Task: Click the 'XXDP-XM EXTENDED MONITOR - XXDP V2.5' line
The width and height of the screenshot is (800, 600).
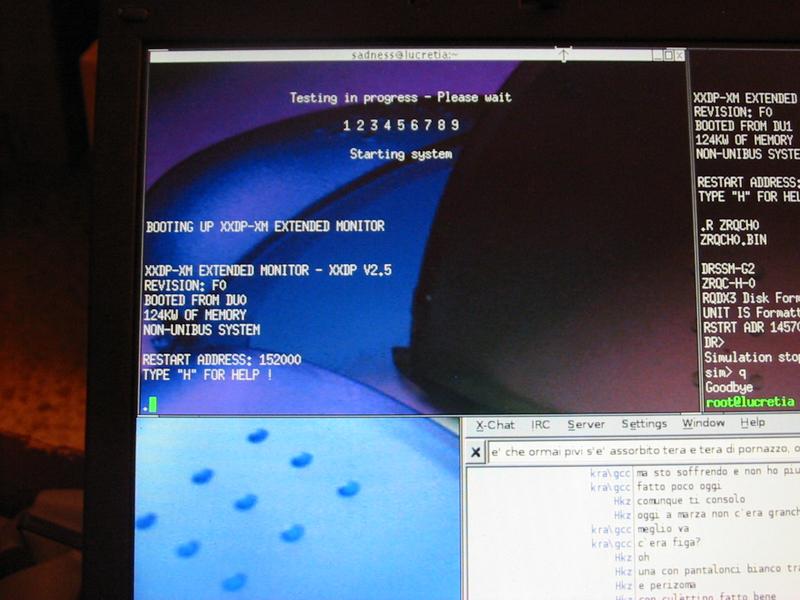Action: point(268,270)
